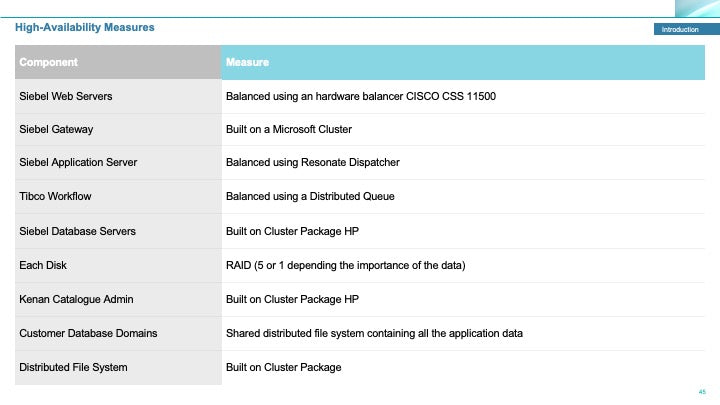Select the Built on a Microsoft Cluster text
Viewport: 720px width, 405px height.
[289, 129]
